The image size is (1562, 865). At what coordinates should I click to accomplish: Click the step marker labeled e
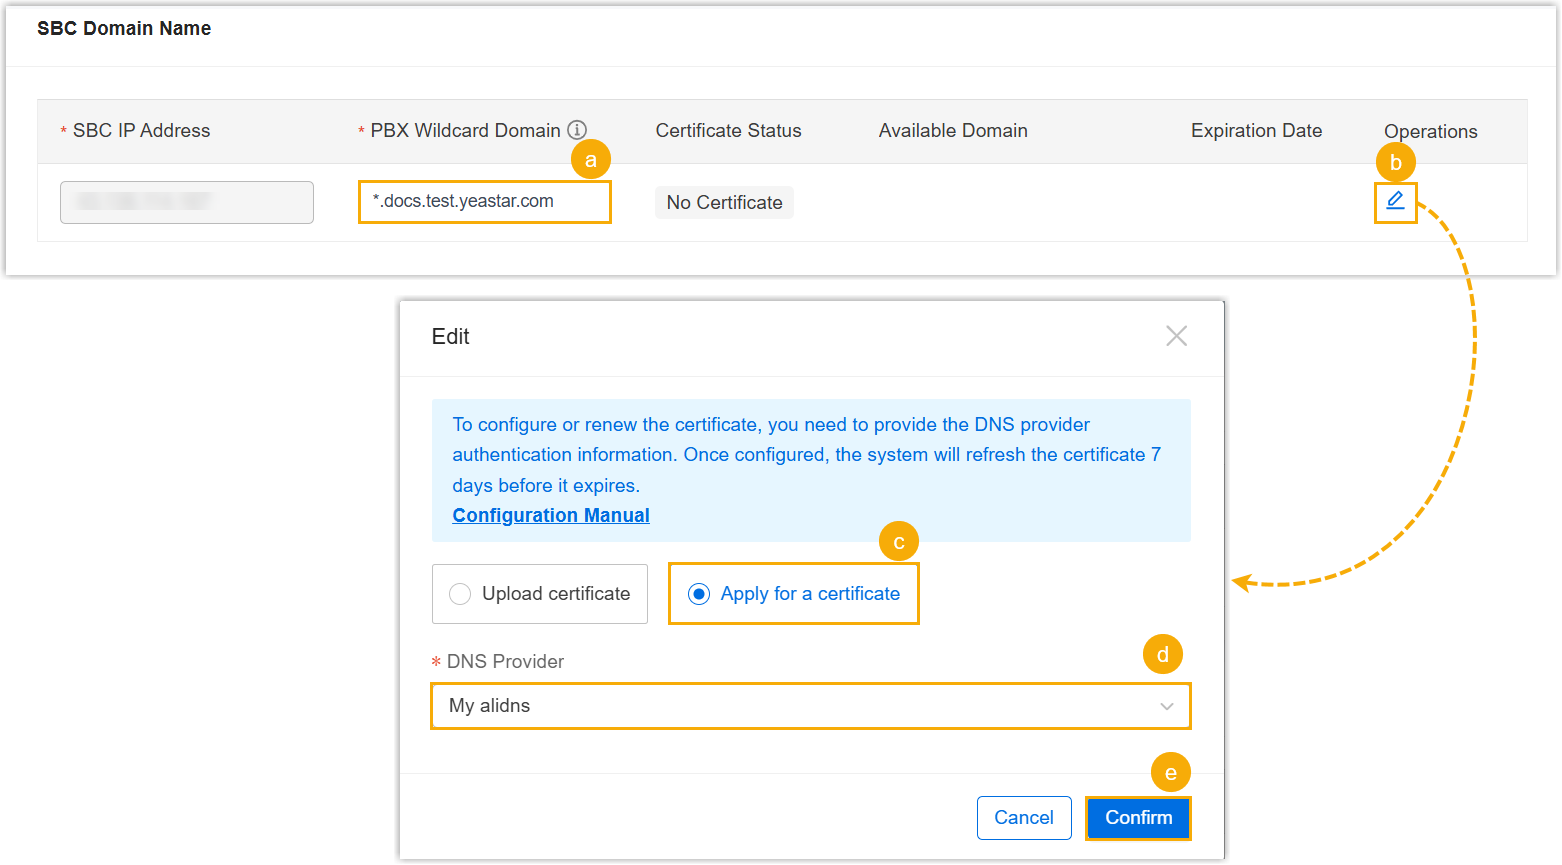(x=1170, y=772)
